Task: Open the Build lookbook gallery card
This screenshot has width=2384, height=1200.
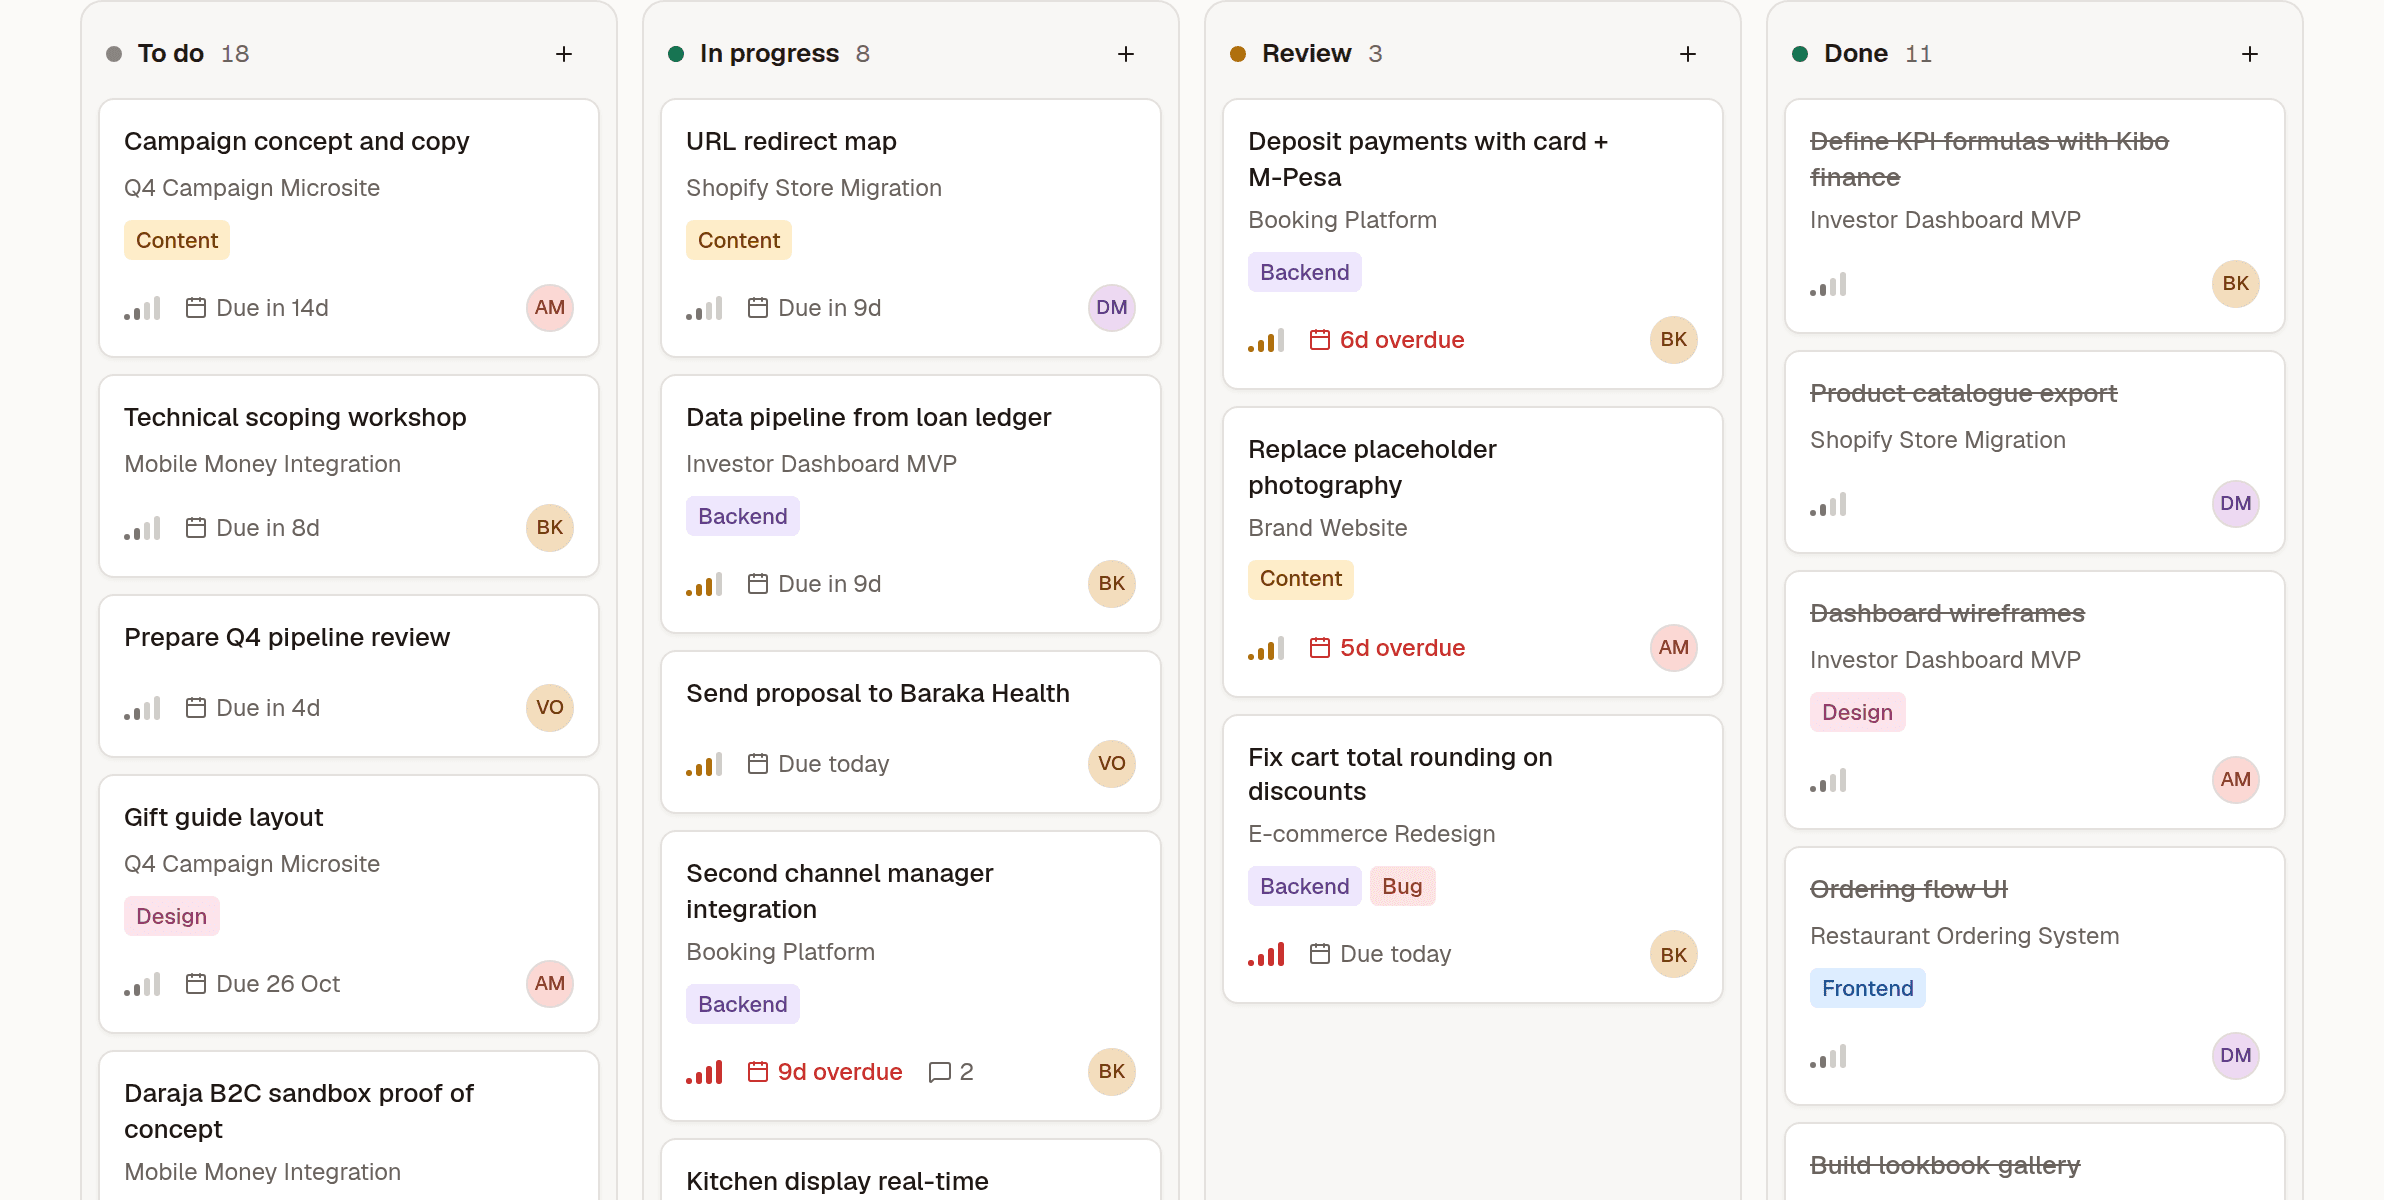Action: coord(2035,1162)
